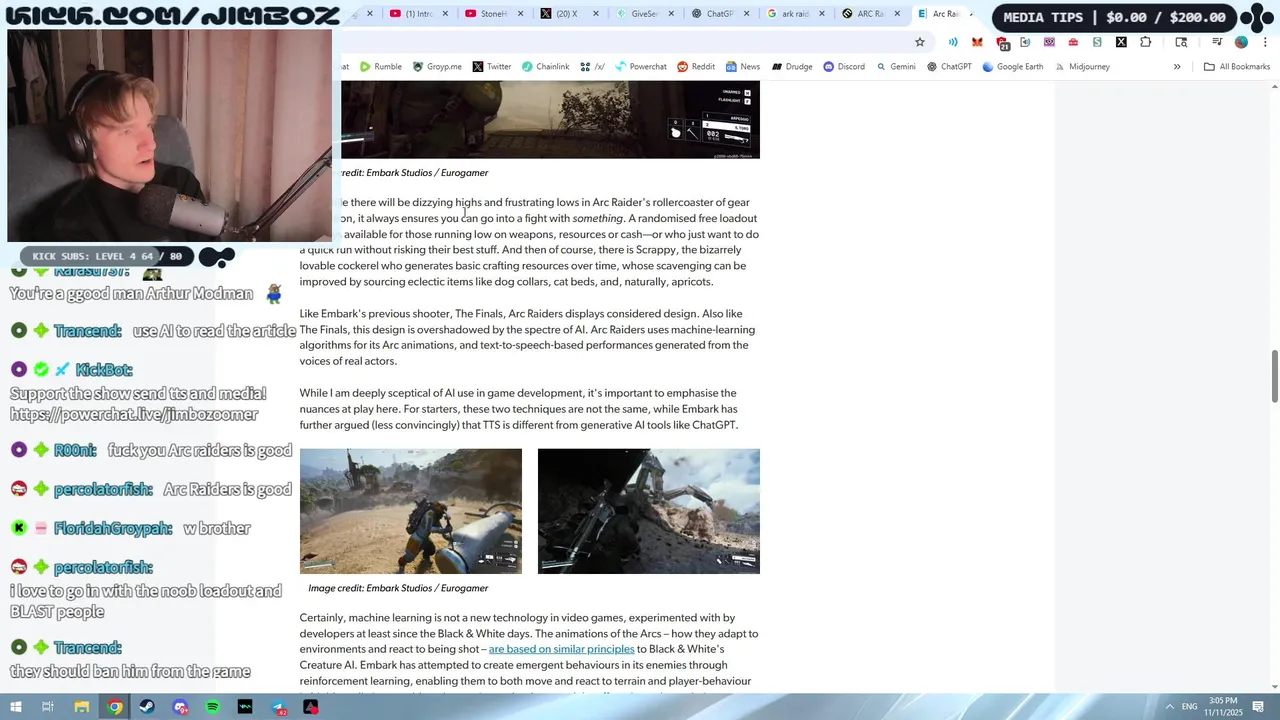Open Task View on the taskbar

(x=48, y=707)
